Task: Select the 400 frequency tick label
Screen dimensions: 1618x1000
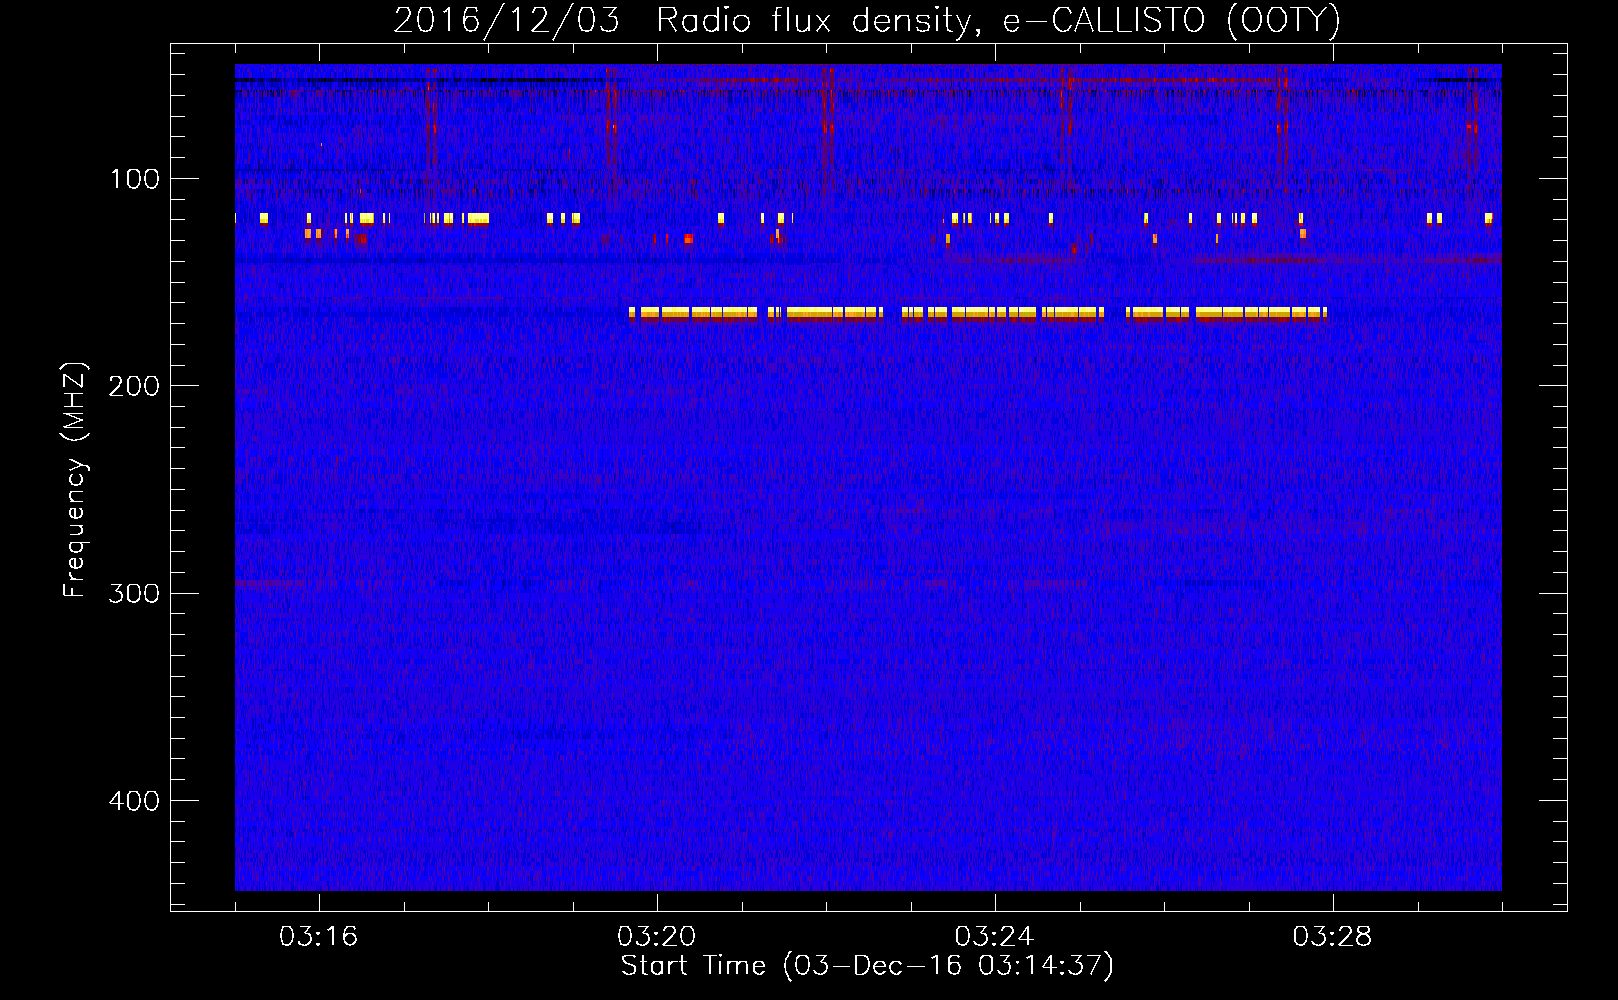Action: coord(134,801)
